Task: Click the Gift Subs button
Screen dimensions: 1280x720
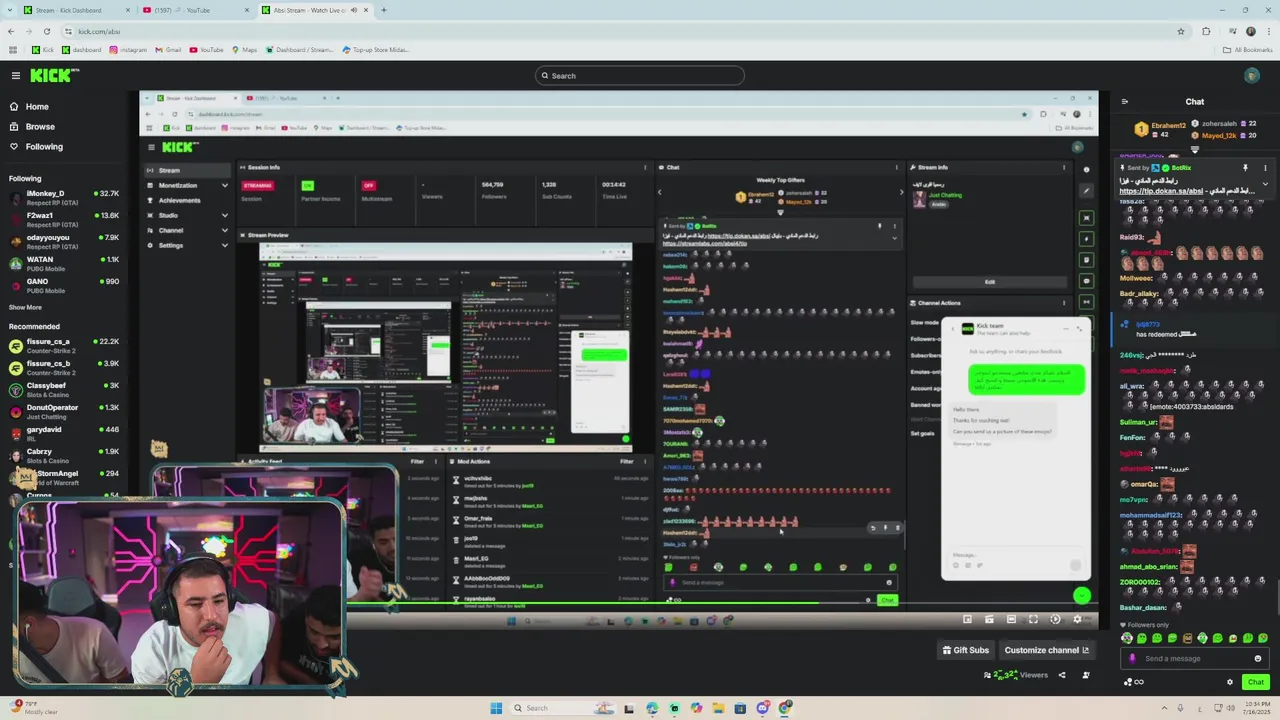Action: [x=966, y=650]
